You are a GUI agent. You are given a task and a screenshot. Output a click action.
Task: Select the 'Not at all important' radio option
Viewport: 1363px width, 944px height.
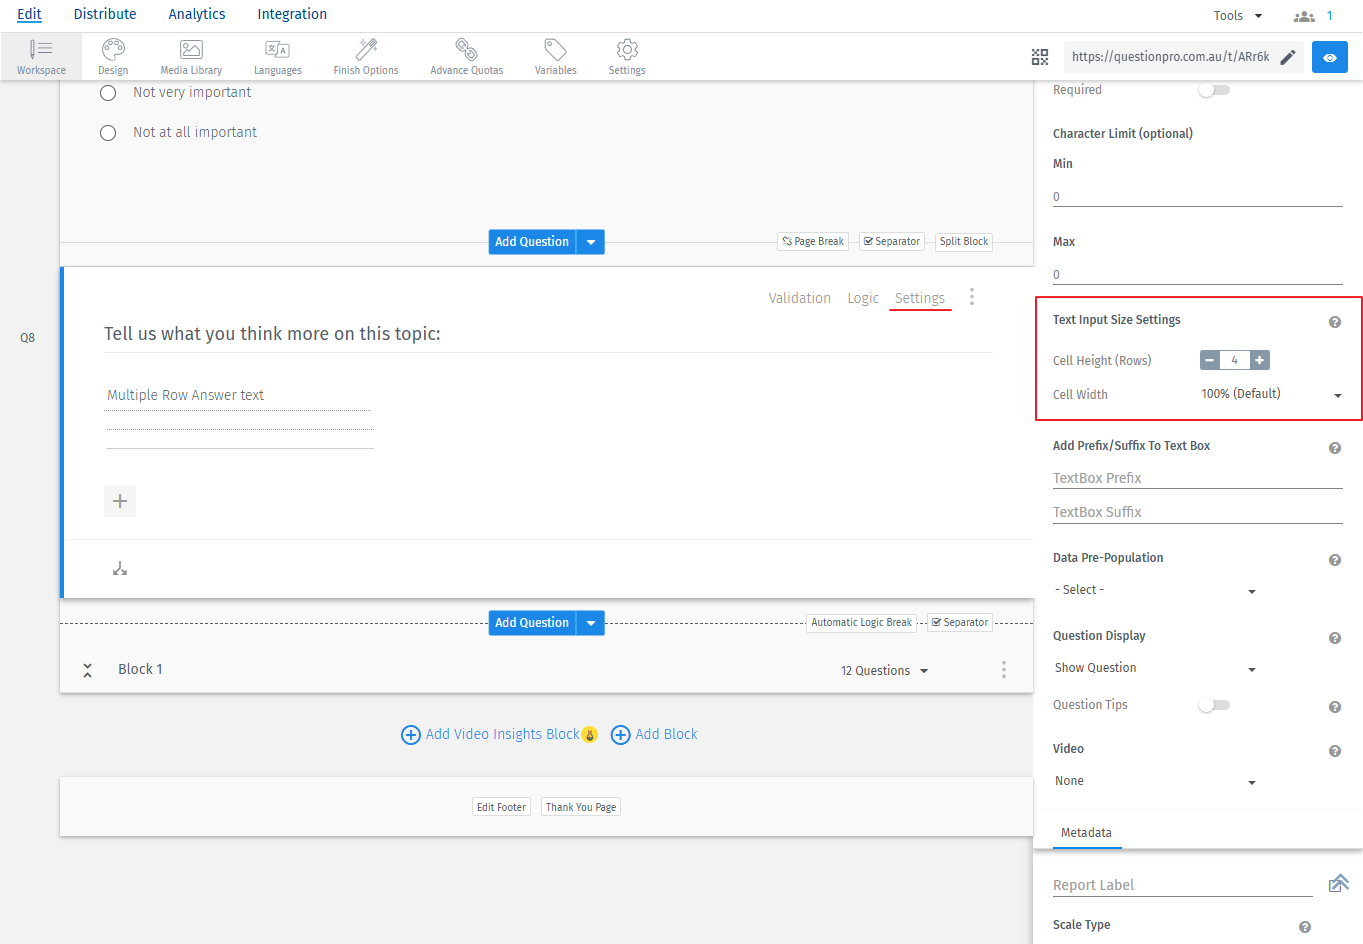(108, 133)
